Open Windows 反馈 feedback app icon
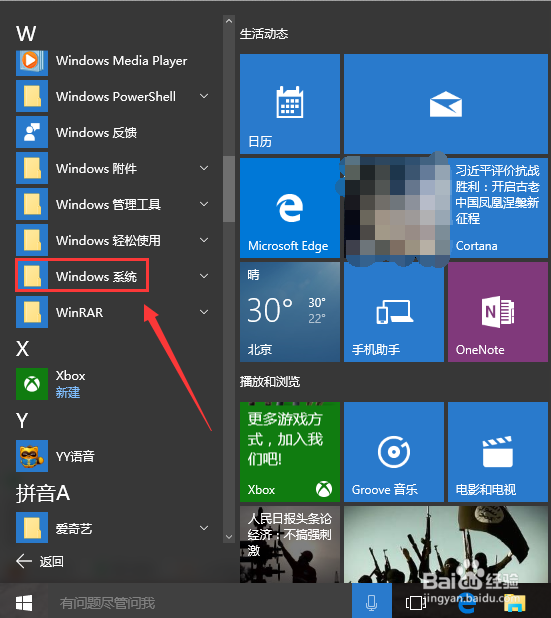The height and width of the screenshot is (618, 551). click(x=32, y=132)
